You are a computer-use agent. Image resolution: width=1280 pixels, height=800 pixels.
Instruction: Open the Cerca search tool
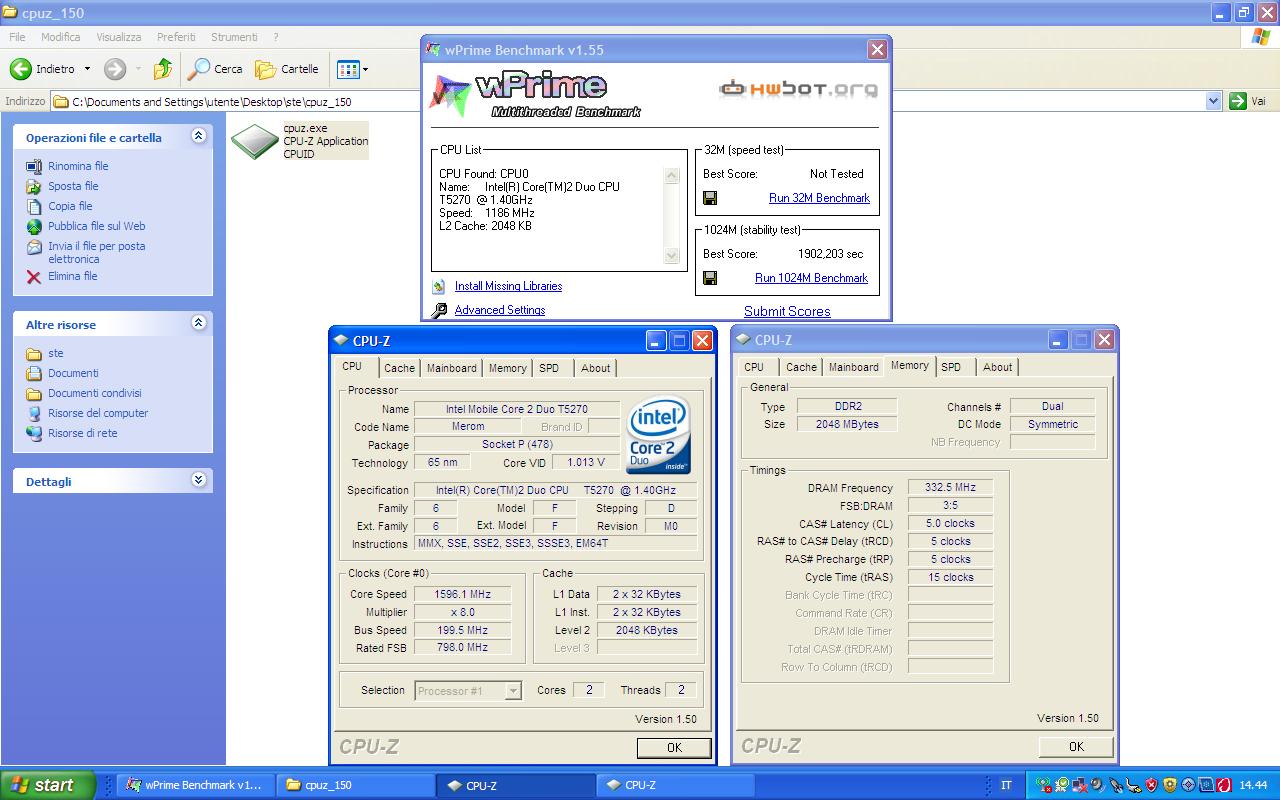coord(216,69)
